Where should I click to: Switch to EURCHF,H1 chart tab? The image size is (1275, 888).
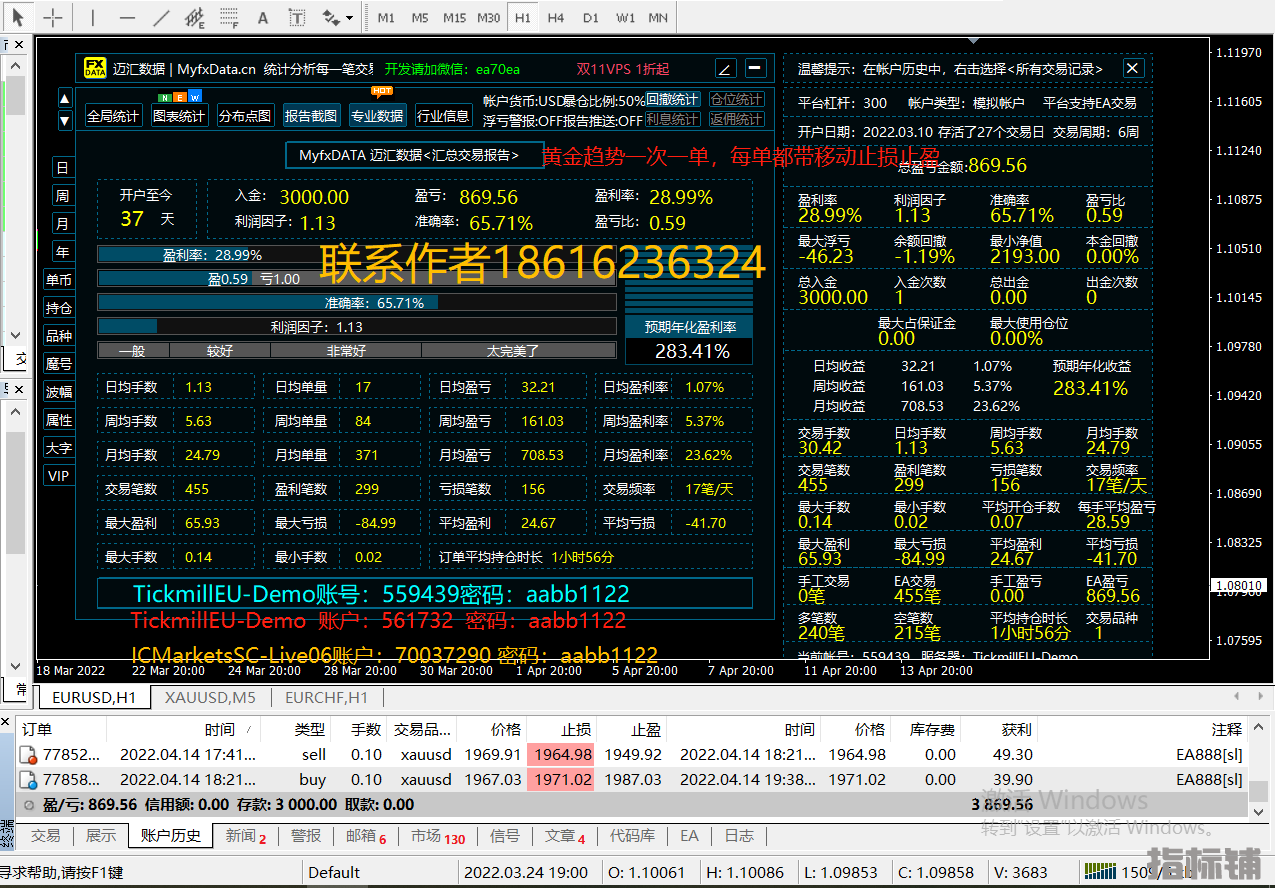point(326,697)
